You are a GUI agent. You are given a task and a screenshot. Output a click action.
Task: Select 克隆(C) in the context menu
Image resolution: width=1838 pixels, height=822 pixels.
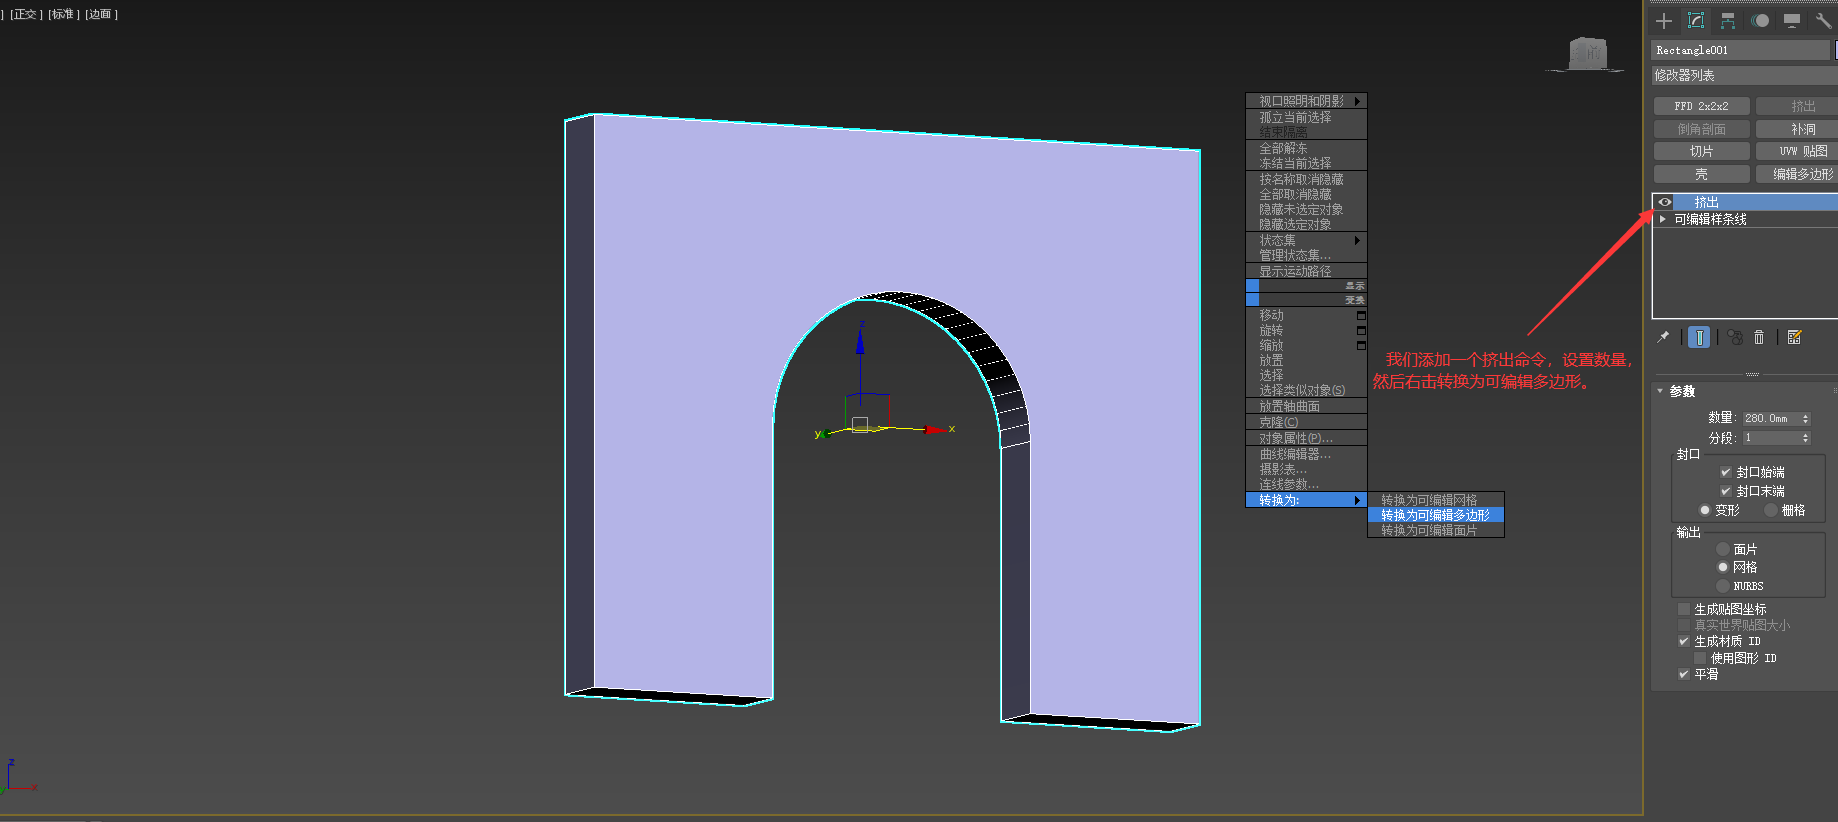tap(1278, 422)
